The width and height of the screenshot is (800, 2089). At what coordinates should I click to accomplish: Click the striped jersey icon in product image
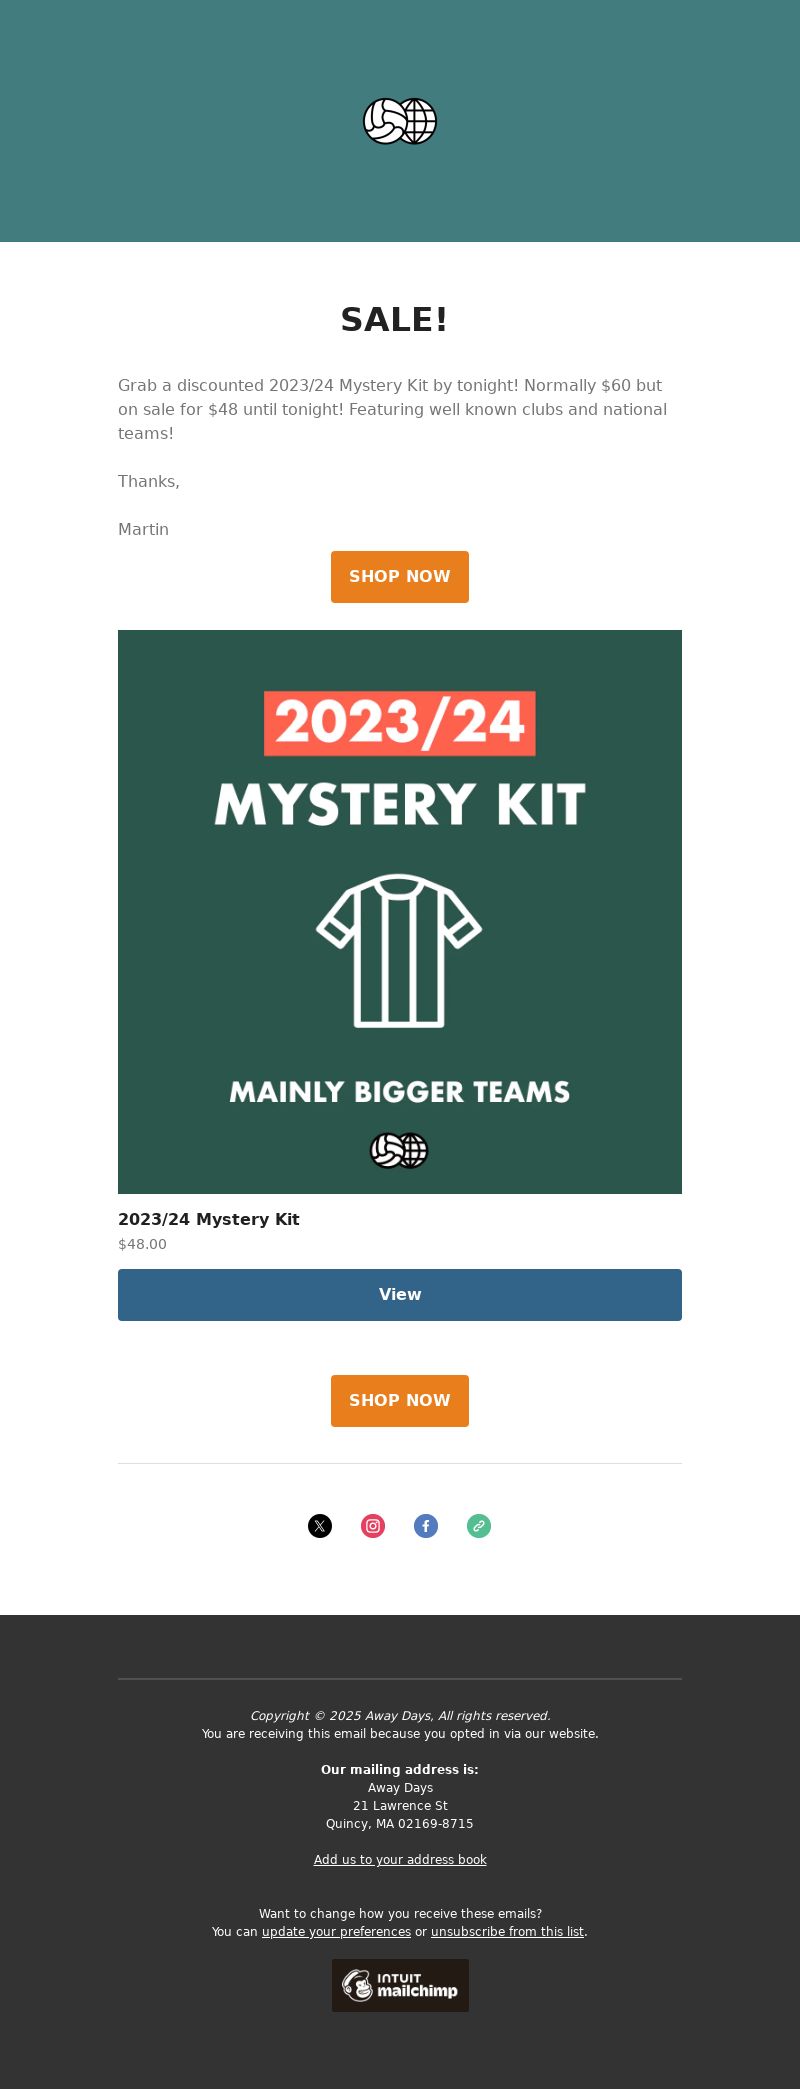400,951
